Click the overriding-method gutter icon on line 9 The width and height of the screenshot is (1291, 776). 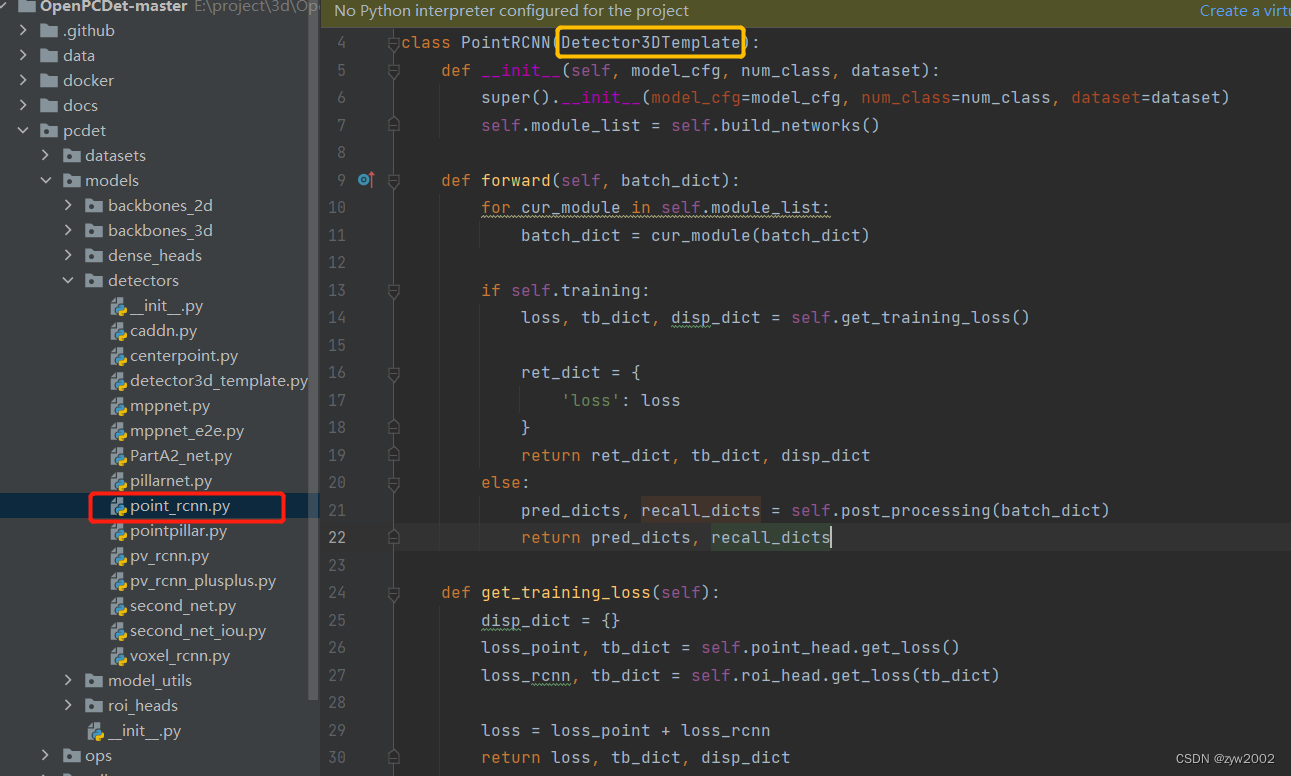366,180
